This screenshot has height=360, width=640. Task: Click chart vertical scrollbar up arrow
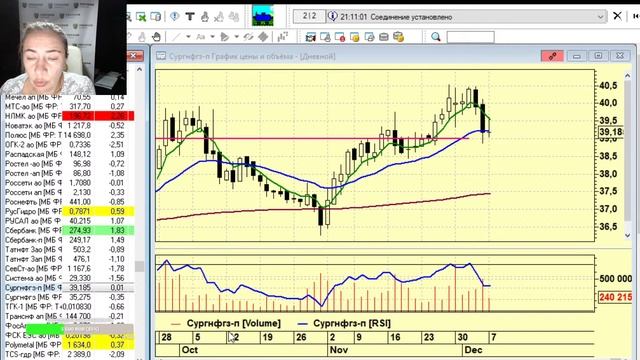pyautogui.click(x=628, y=76)
